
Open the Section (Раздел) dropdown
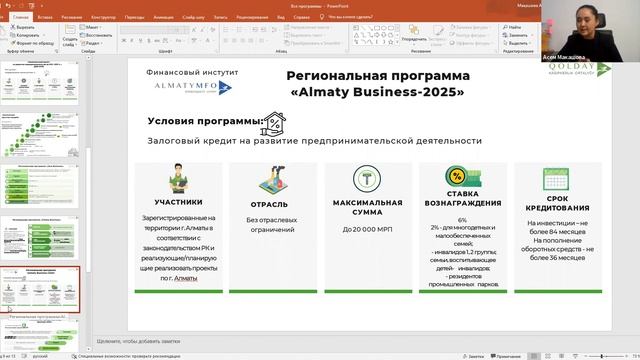[x=91, y=43]
